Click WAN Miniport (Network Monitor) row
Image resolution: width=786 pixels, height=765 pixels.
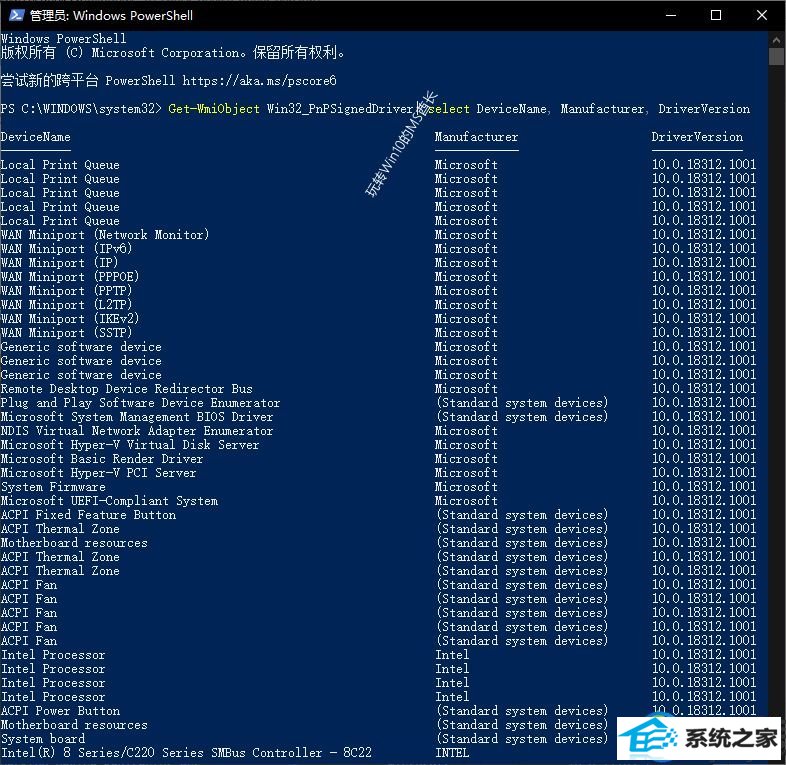click(x=105, y=235)
